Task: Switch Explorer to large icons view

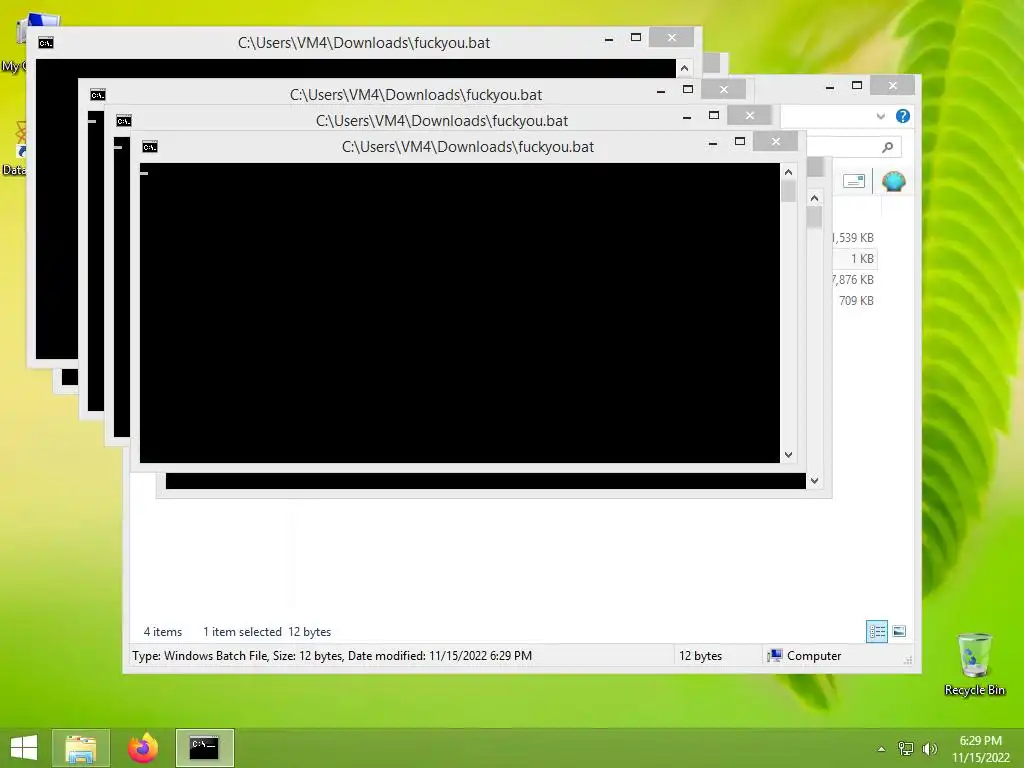Action: 899,631
